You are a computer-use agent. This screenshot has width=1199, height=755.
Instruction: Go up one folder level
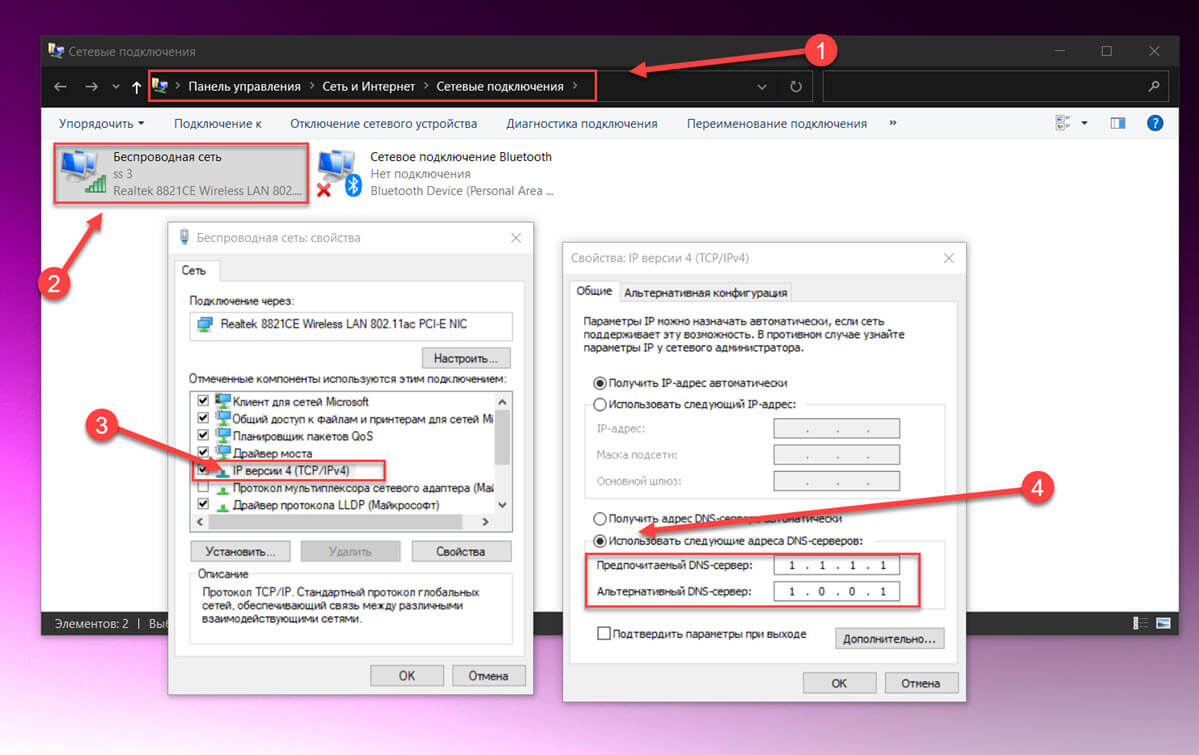point(136,87)
